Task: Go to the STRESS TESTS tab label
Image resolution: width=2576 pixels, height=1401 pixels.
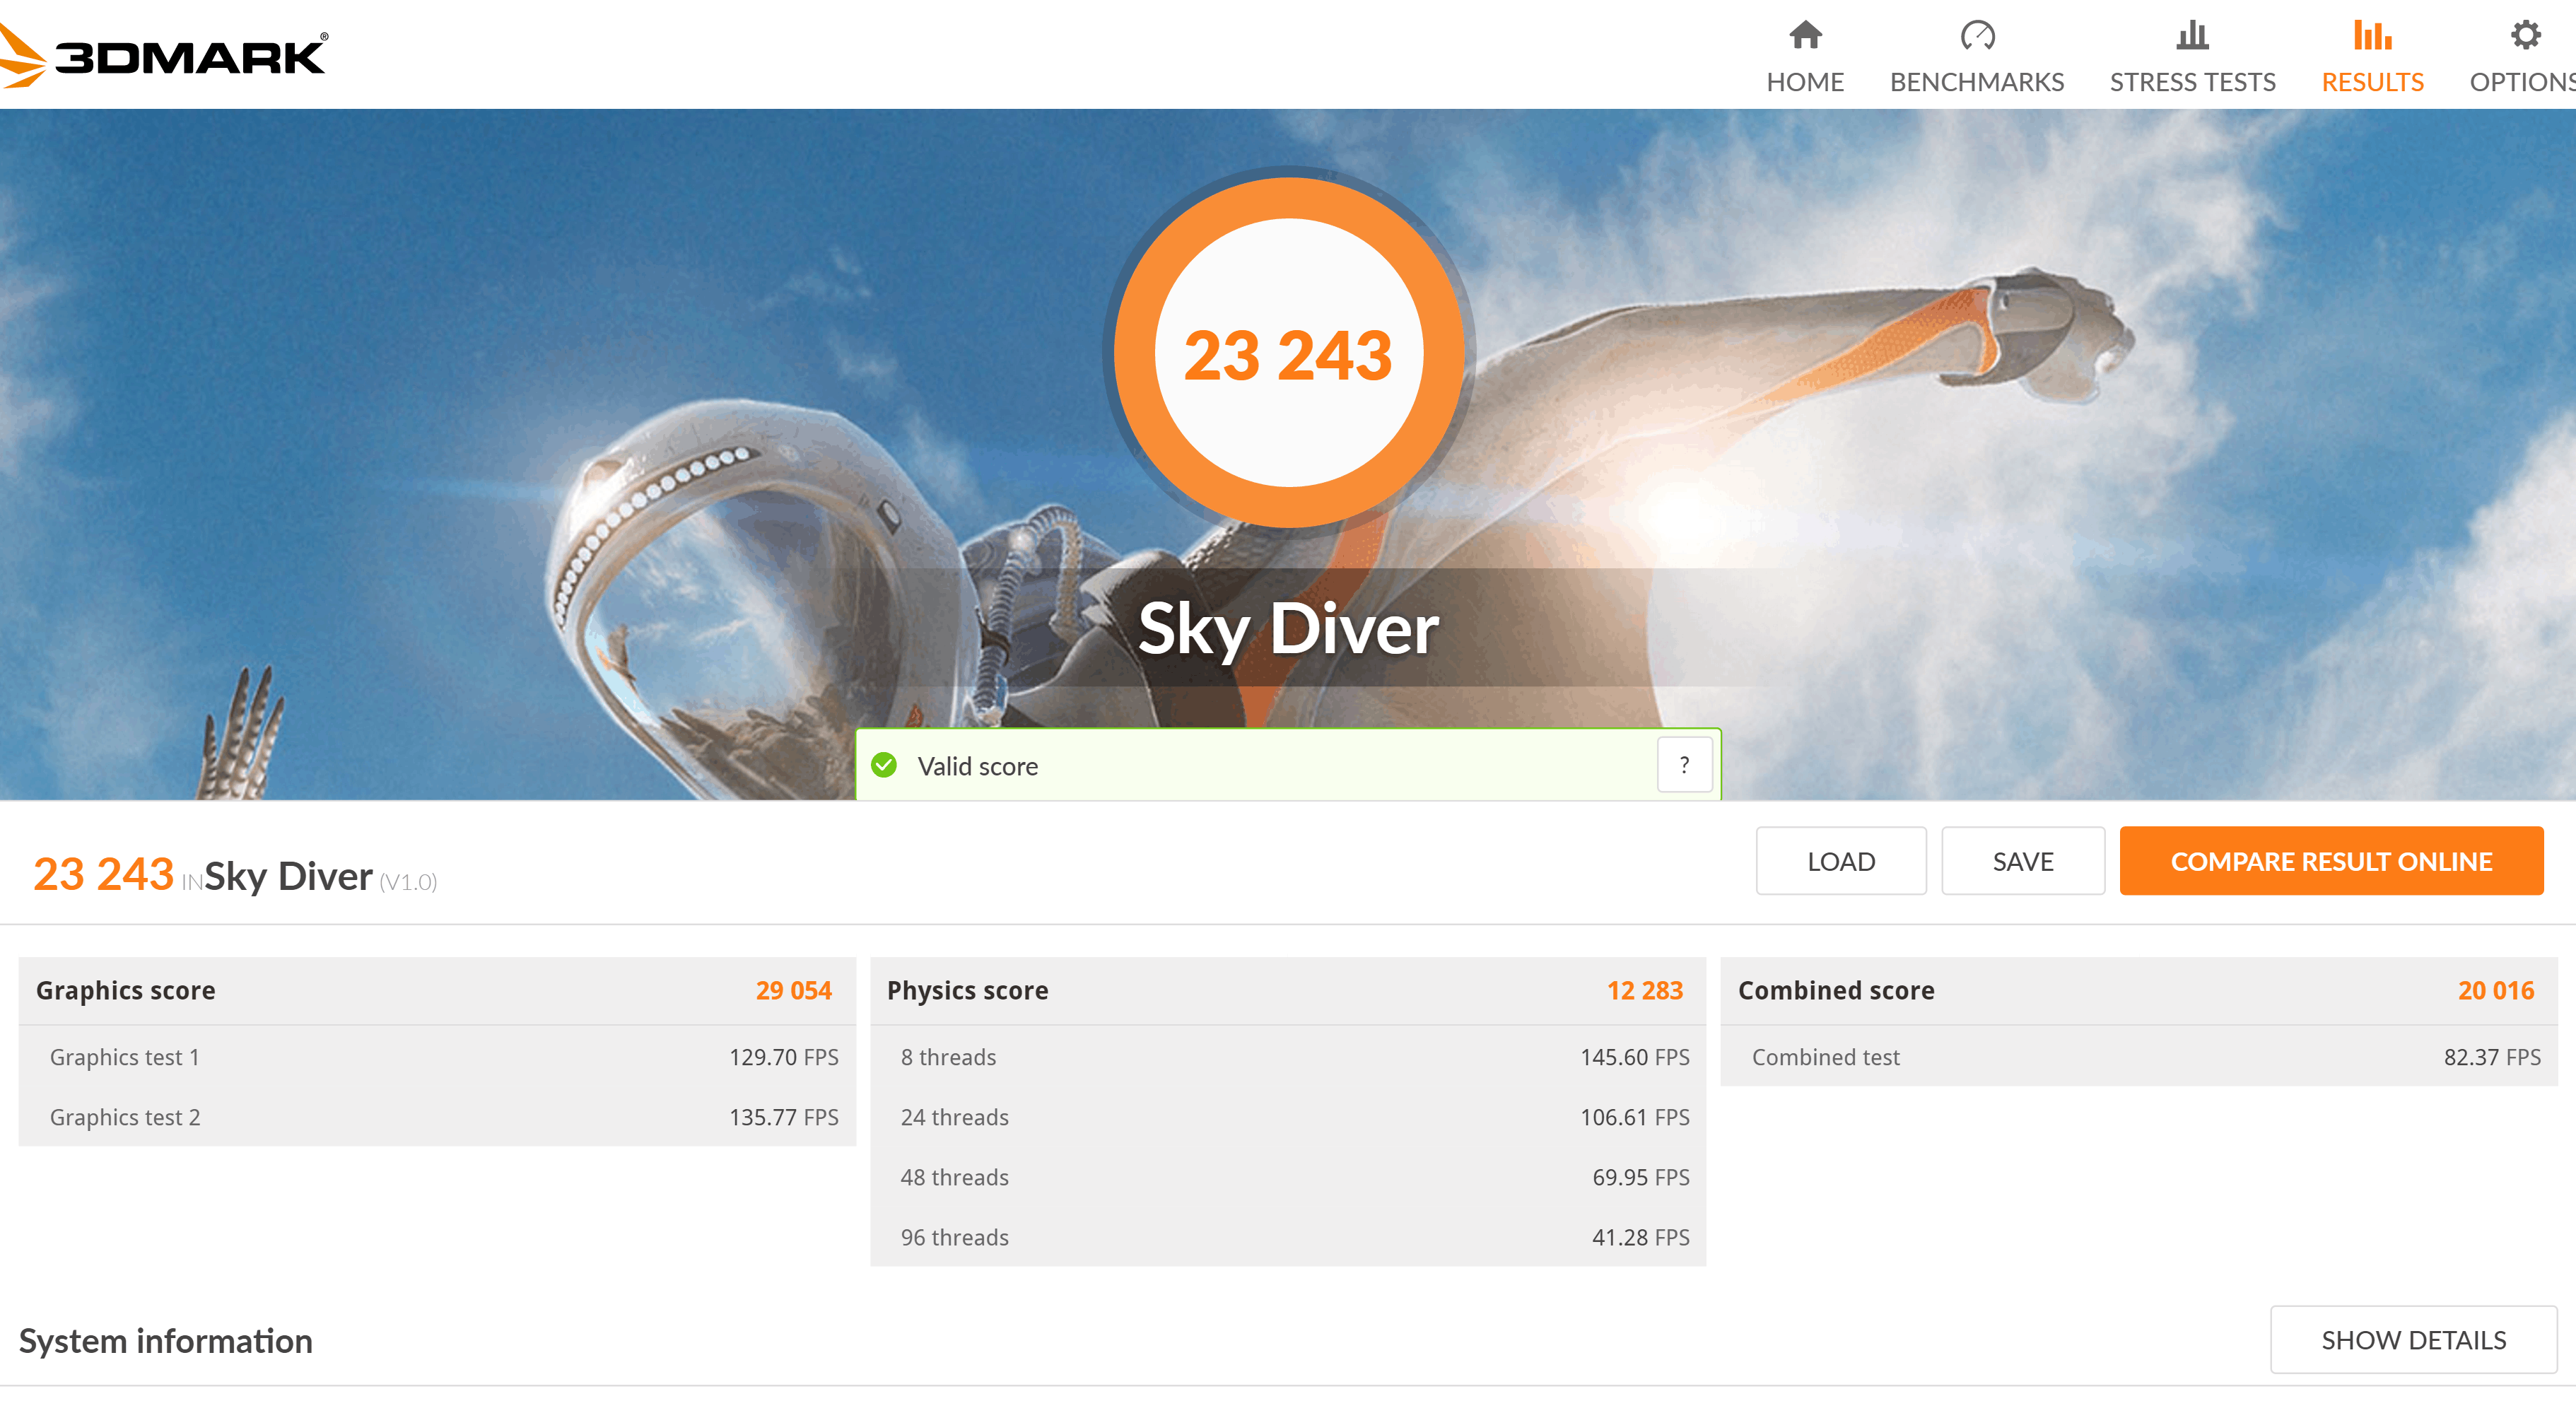Action: coord(2192,82)
